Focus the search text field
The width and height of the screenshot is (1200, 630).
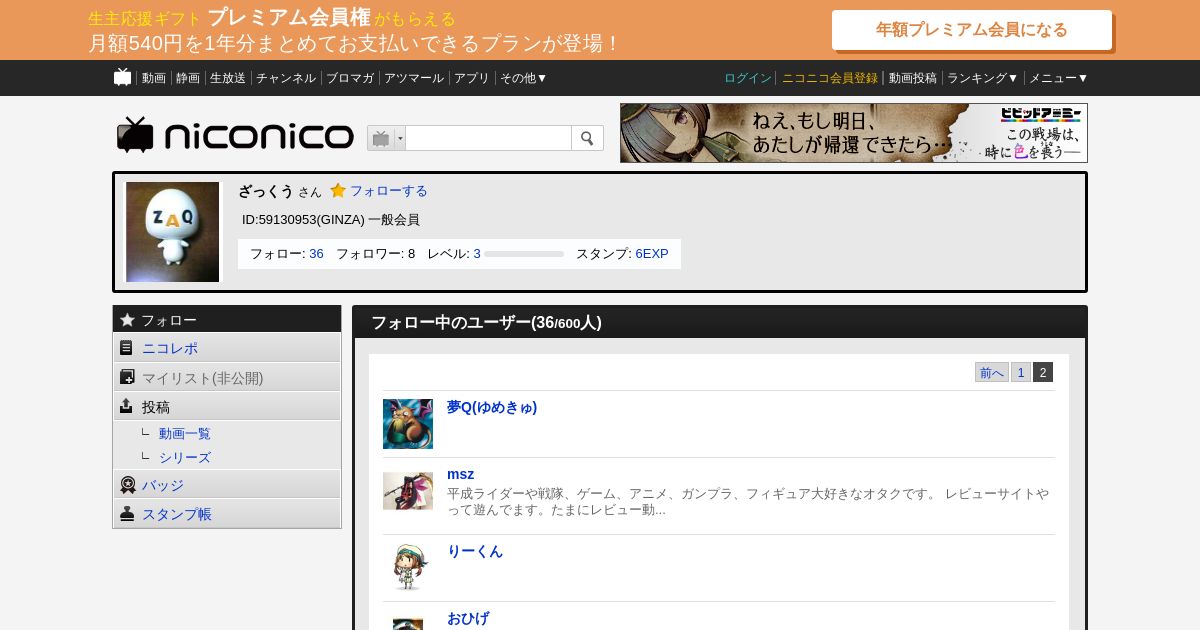(488, 138)
